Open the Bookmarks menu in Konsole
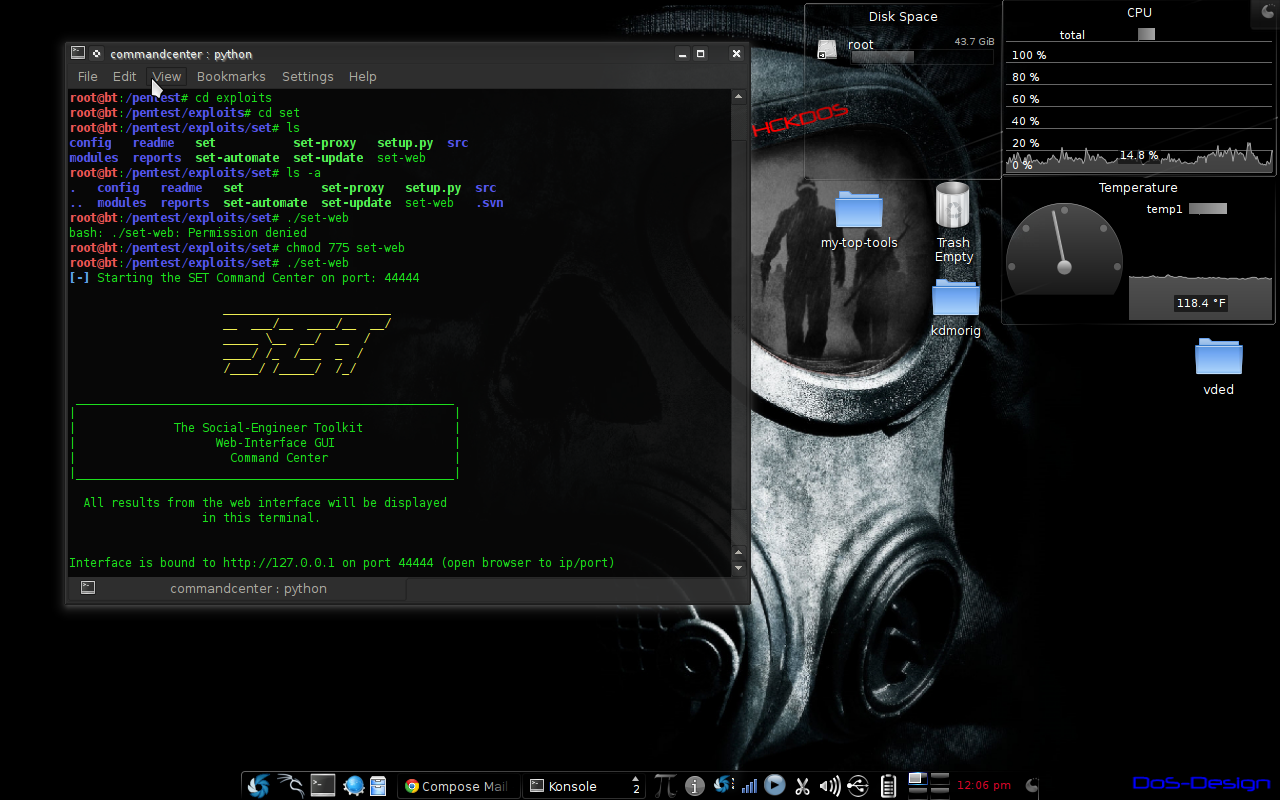1280x800 pixels. [x=231, y=76]
